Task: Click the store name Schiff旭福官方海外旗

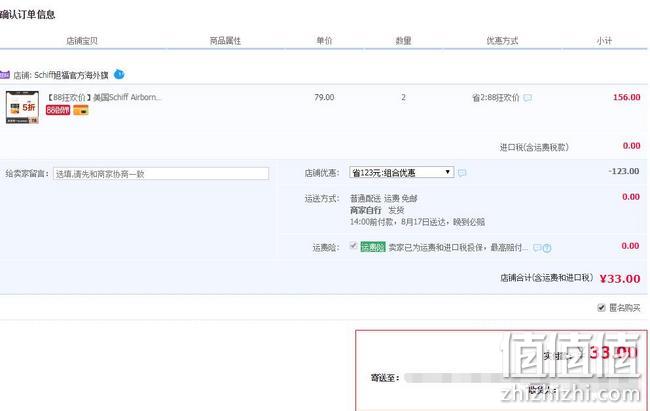Action: click(71, 75)
